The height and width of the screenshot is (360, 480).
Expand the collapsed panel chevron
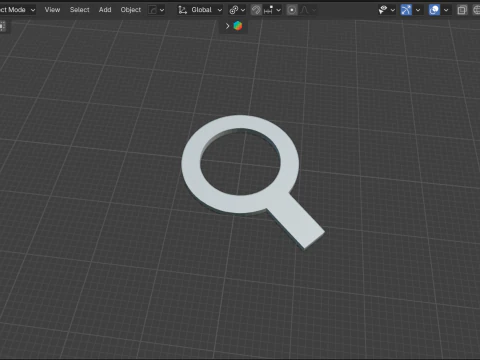click(x=227, y=26)
